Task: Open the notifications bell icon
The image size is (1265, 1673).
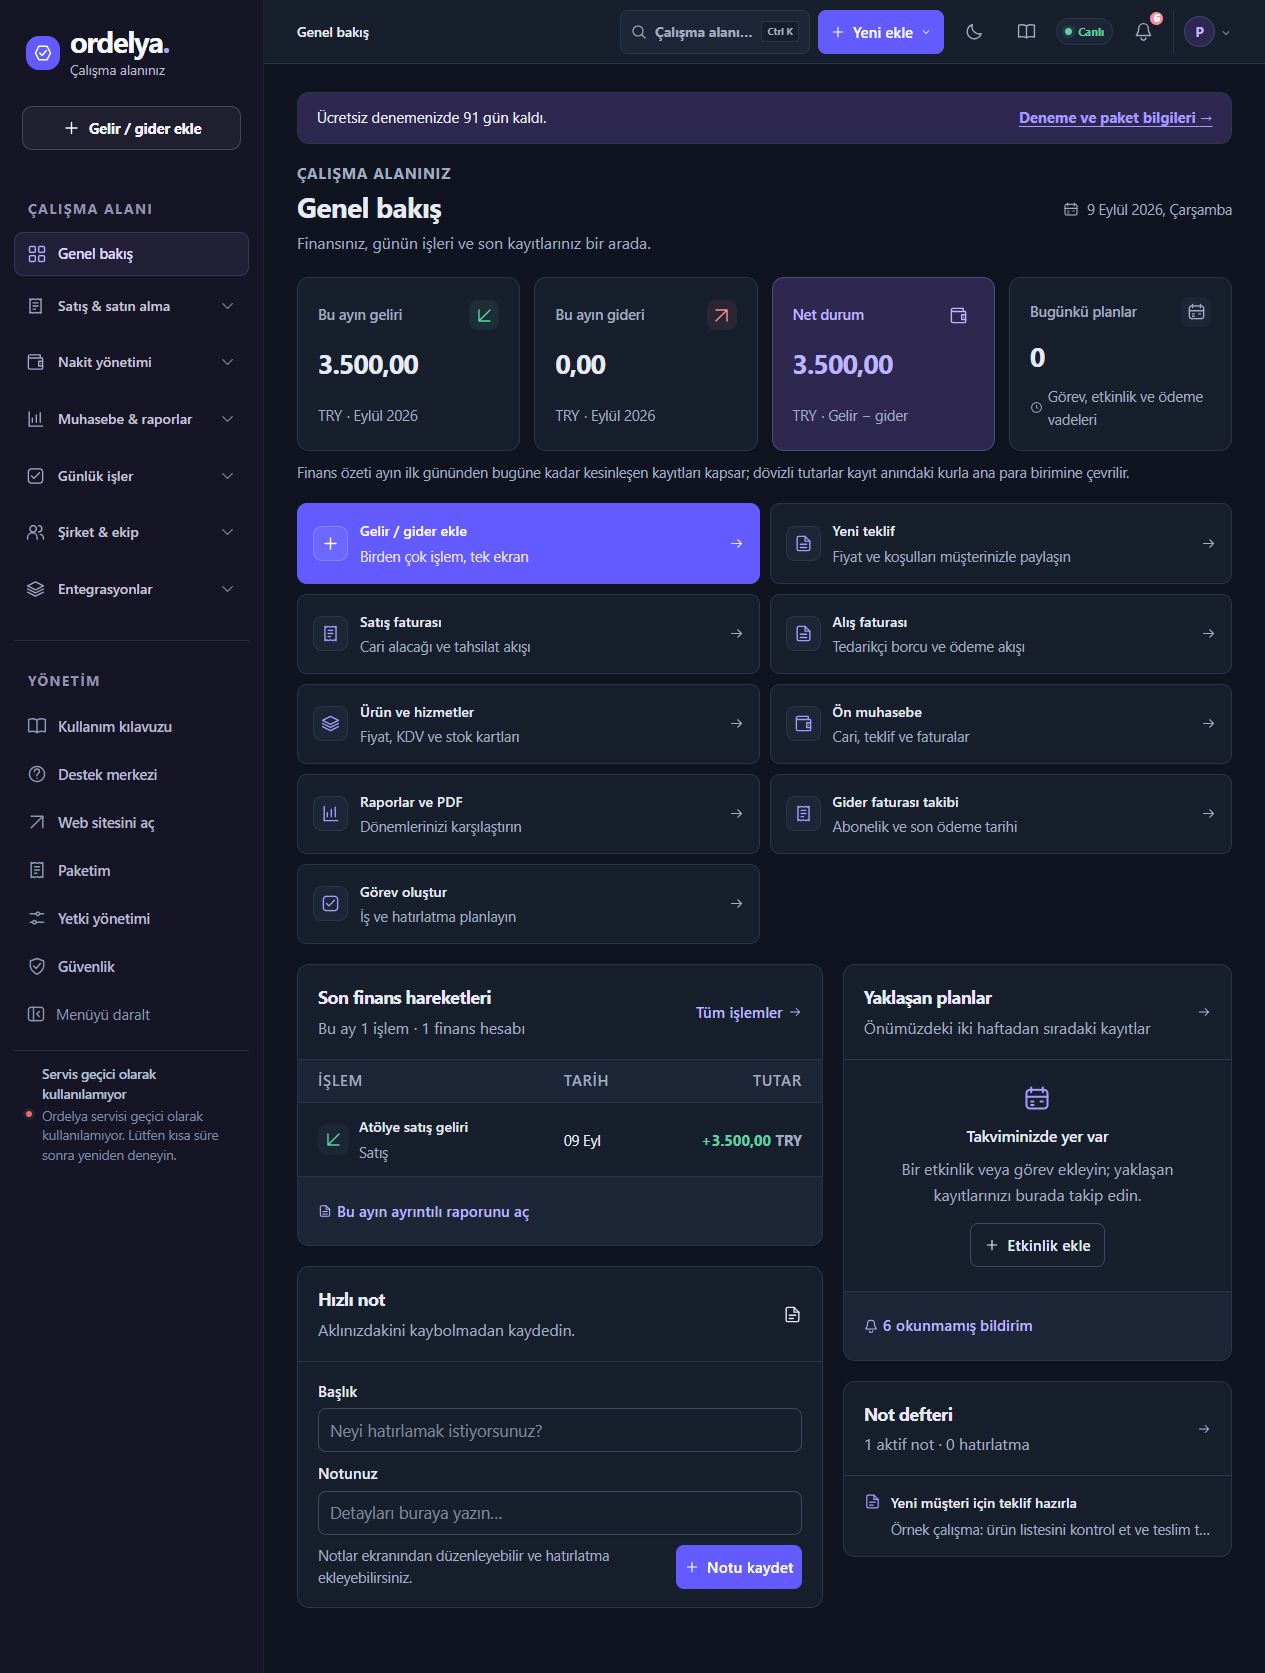Action: click(x=1144, y=32)
